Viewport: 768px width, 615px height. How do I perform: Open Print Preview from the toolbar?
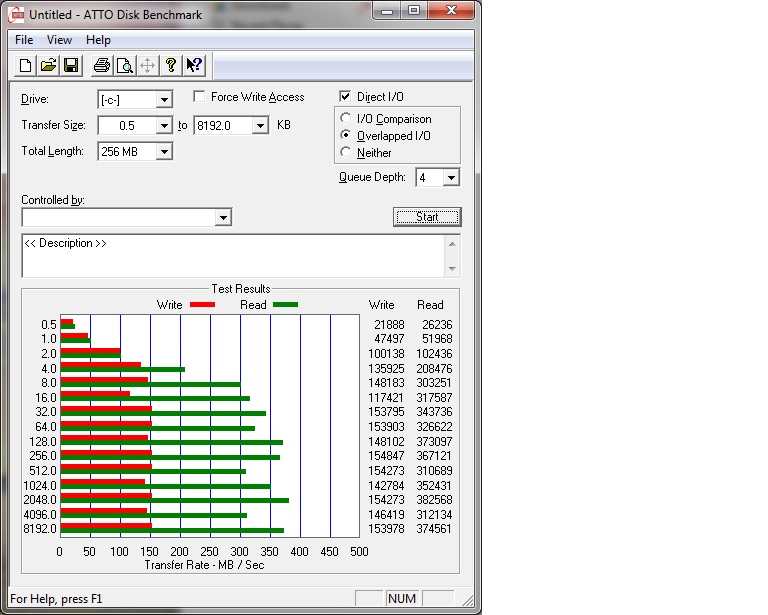(x=124, y=66)
